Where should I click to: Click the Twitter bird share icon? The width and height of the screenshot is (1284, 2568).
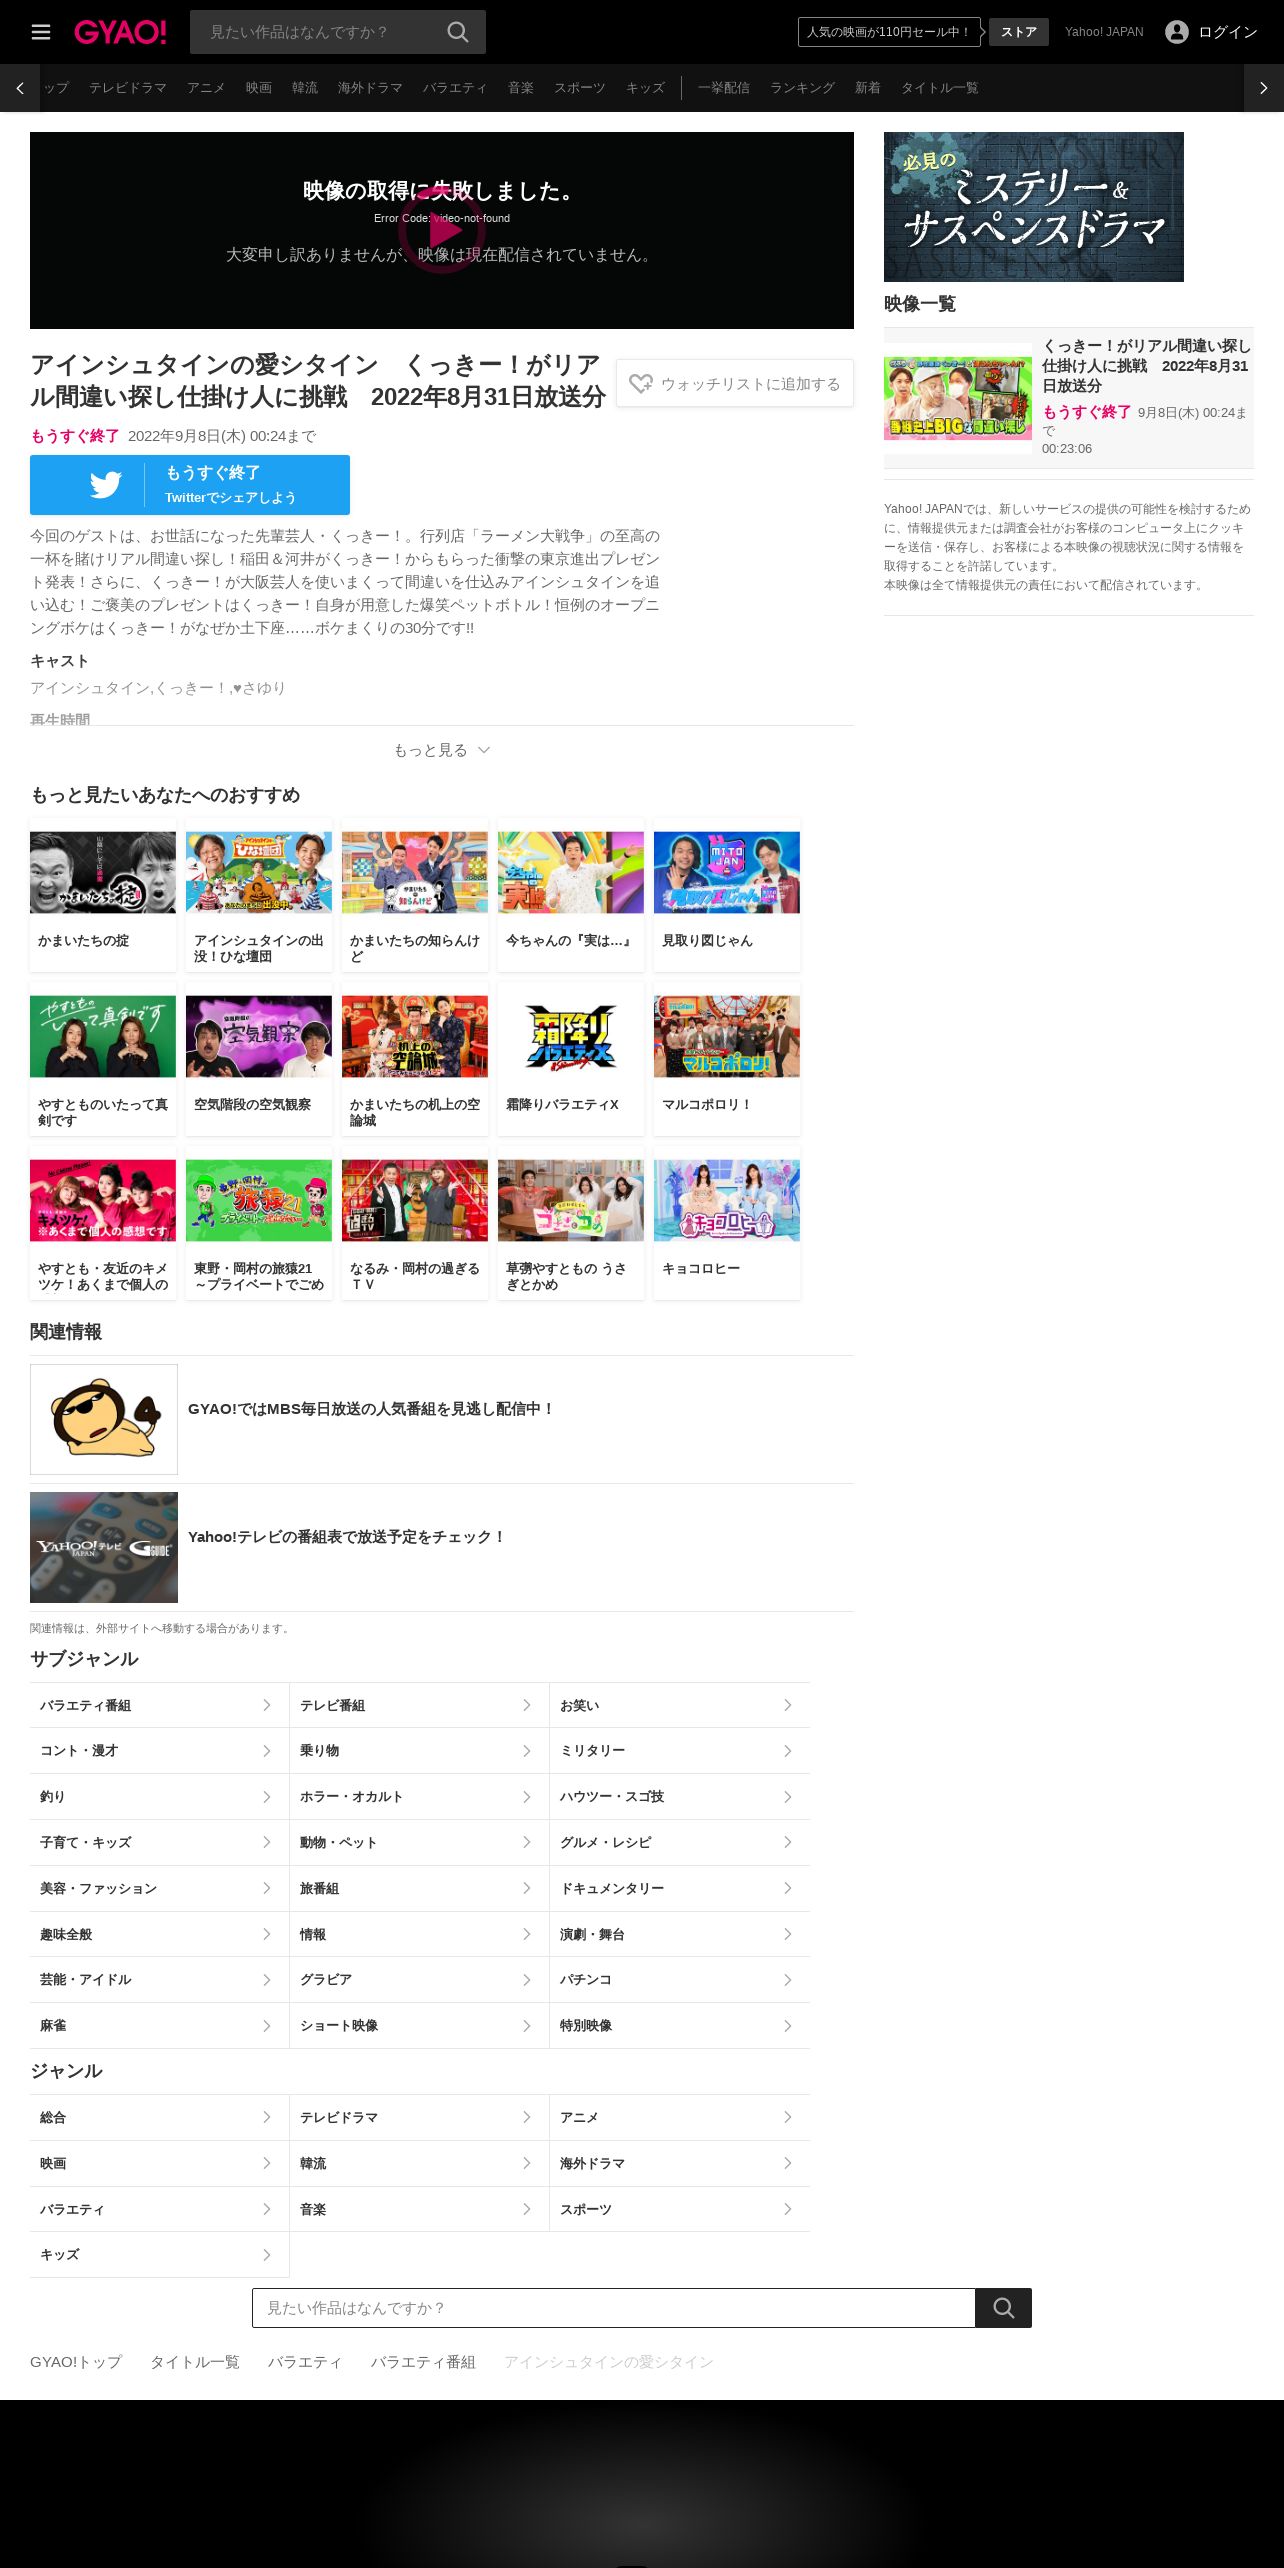coord(105,485)
